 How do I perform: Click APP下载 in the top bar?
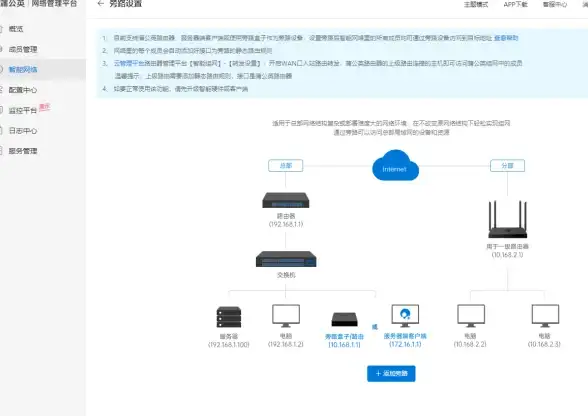[x=516, y=5]
